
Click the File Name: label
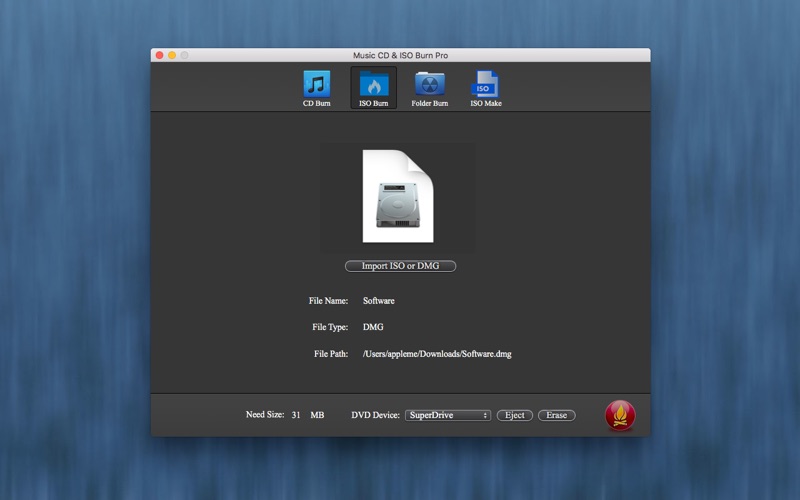click(328, 301)
